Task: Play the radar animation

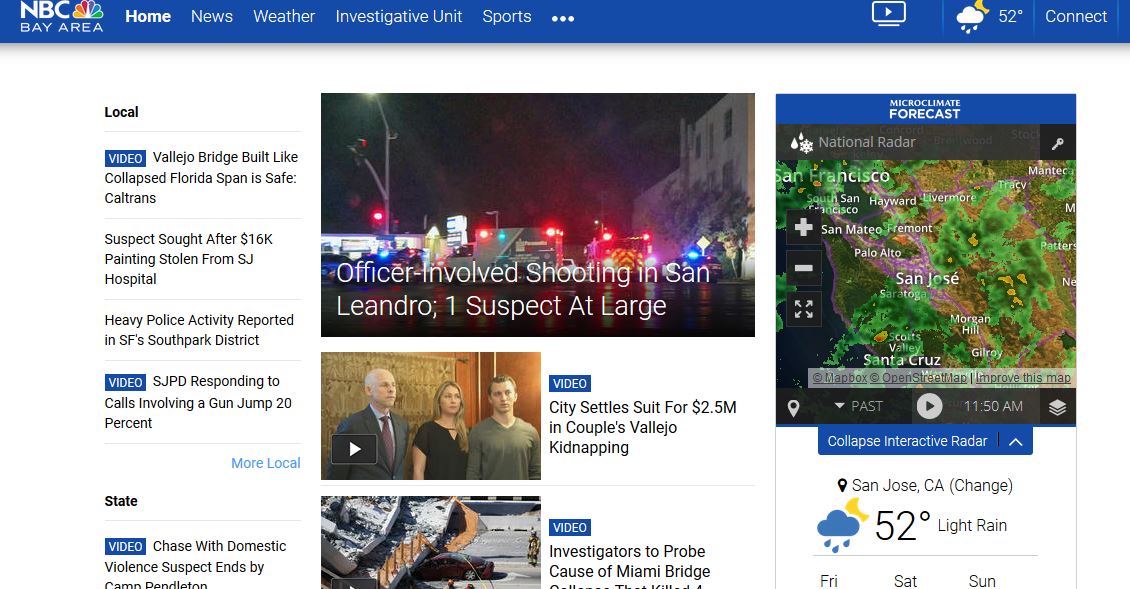Action: (929, 407)
